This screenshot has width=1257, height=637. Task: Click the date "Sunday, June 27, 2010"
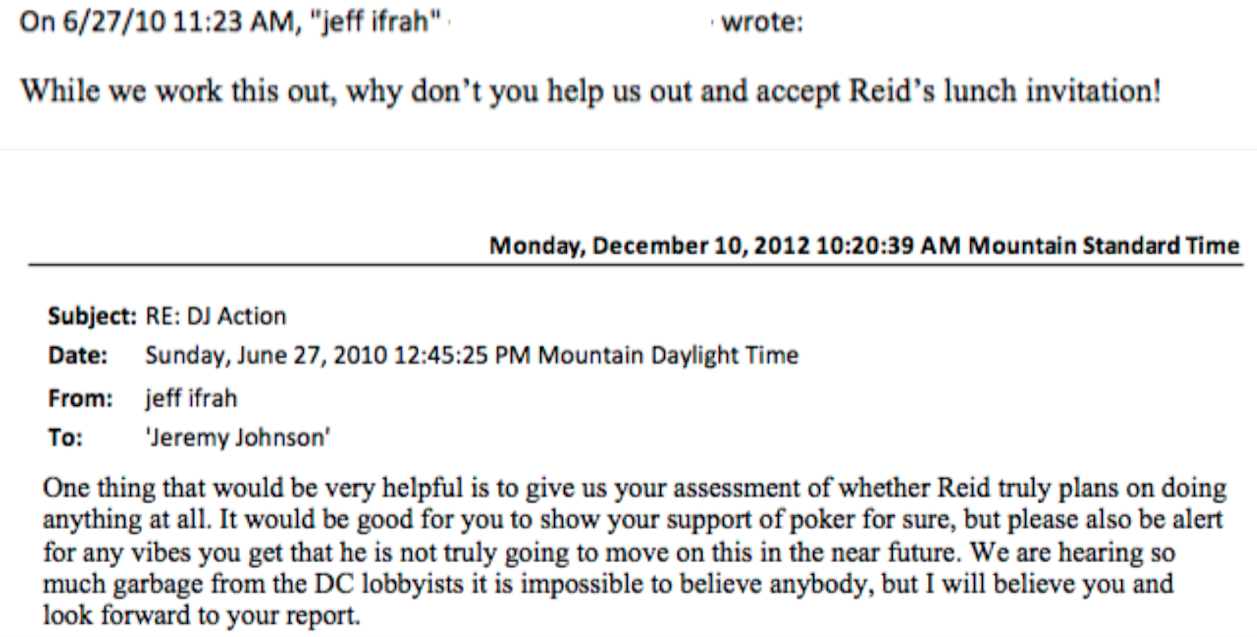click(242, 355)
